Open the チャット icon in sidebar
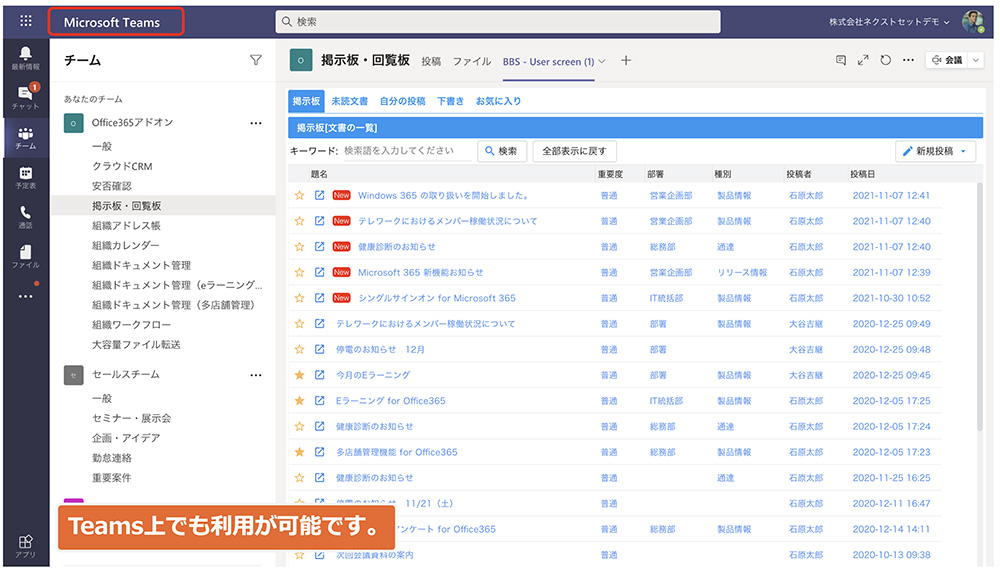 (x=26, y=97)
